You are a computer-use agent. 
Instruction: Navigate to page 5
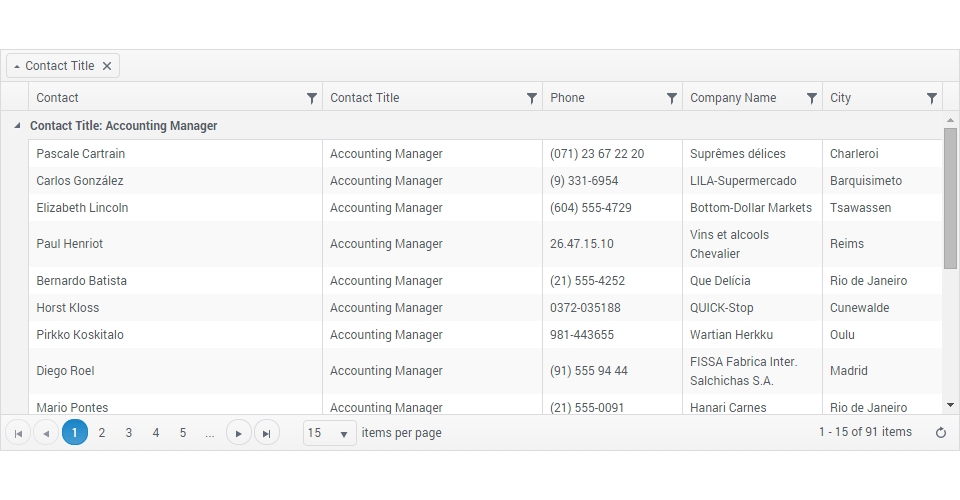183,433
